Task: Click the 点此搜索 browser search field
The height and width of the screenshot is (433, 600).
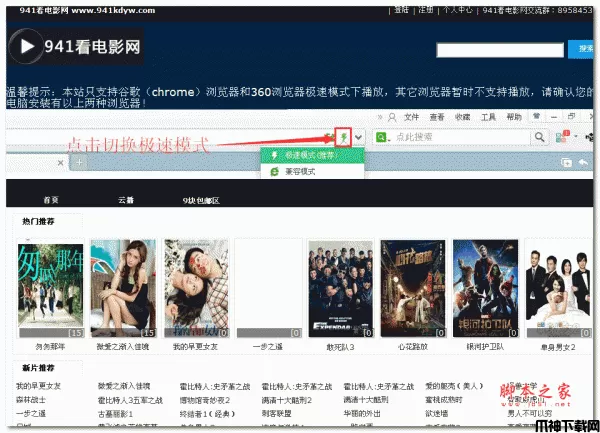Action: pos(461,137)
